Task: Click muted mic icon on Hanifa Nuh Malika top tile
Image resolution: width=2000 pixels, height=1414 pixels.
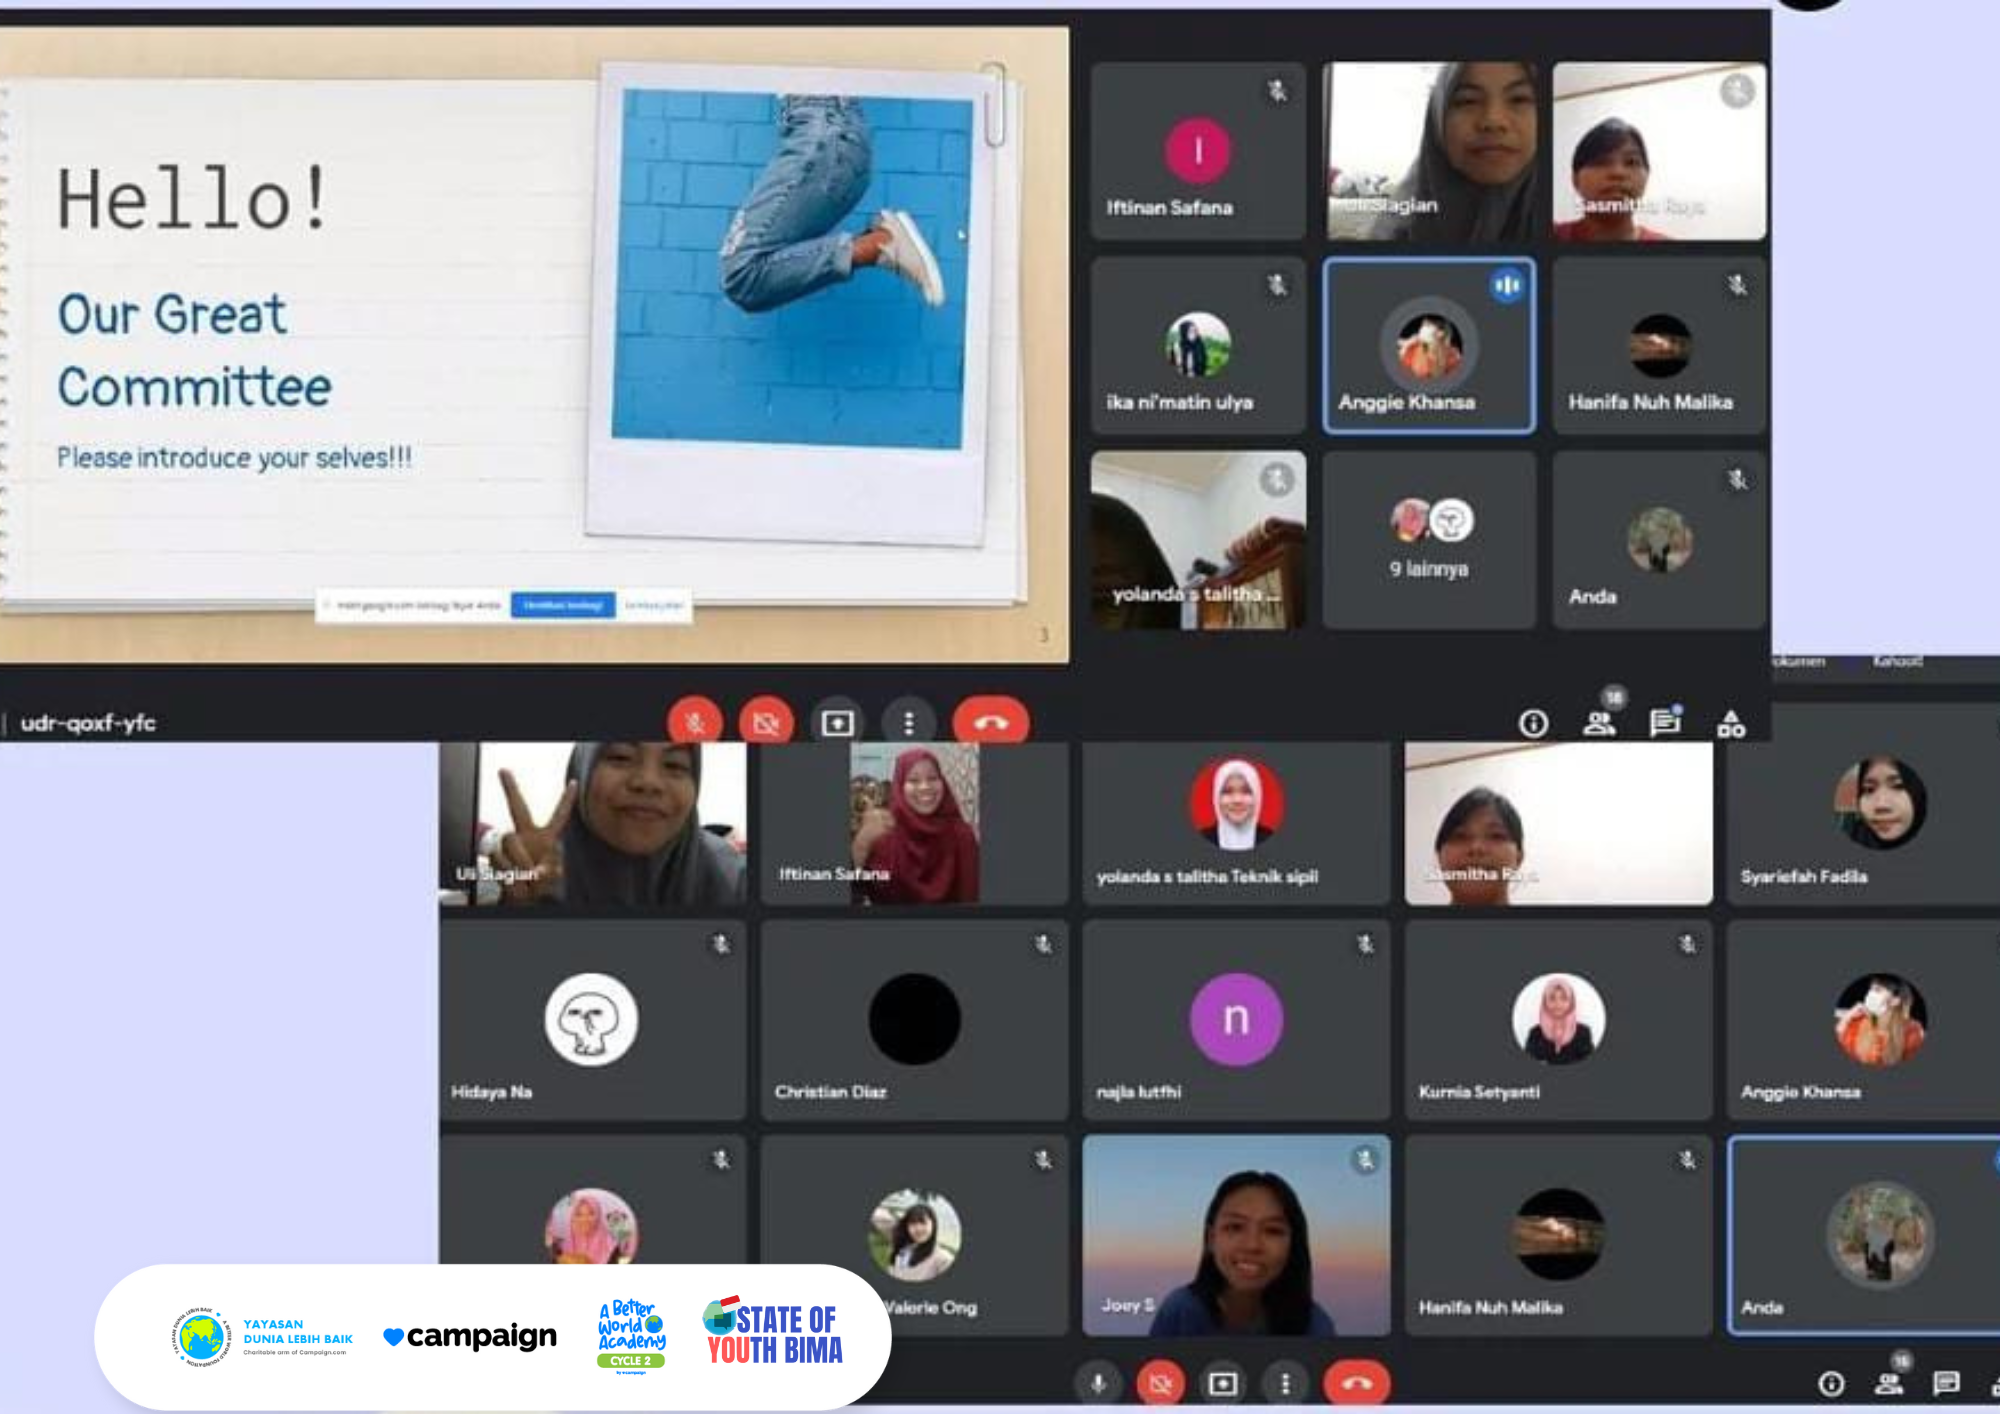Action: pos(1737,285)
